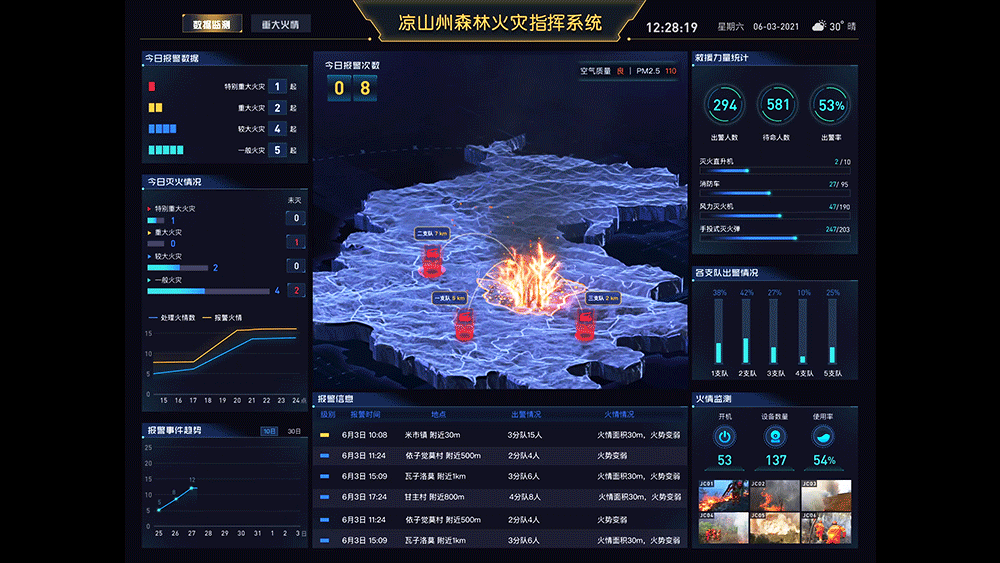This screenshot has width=1000, height=563.
Task: Click the 风力灭火机 47/190 progress bar
Action: (775, 216)
